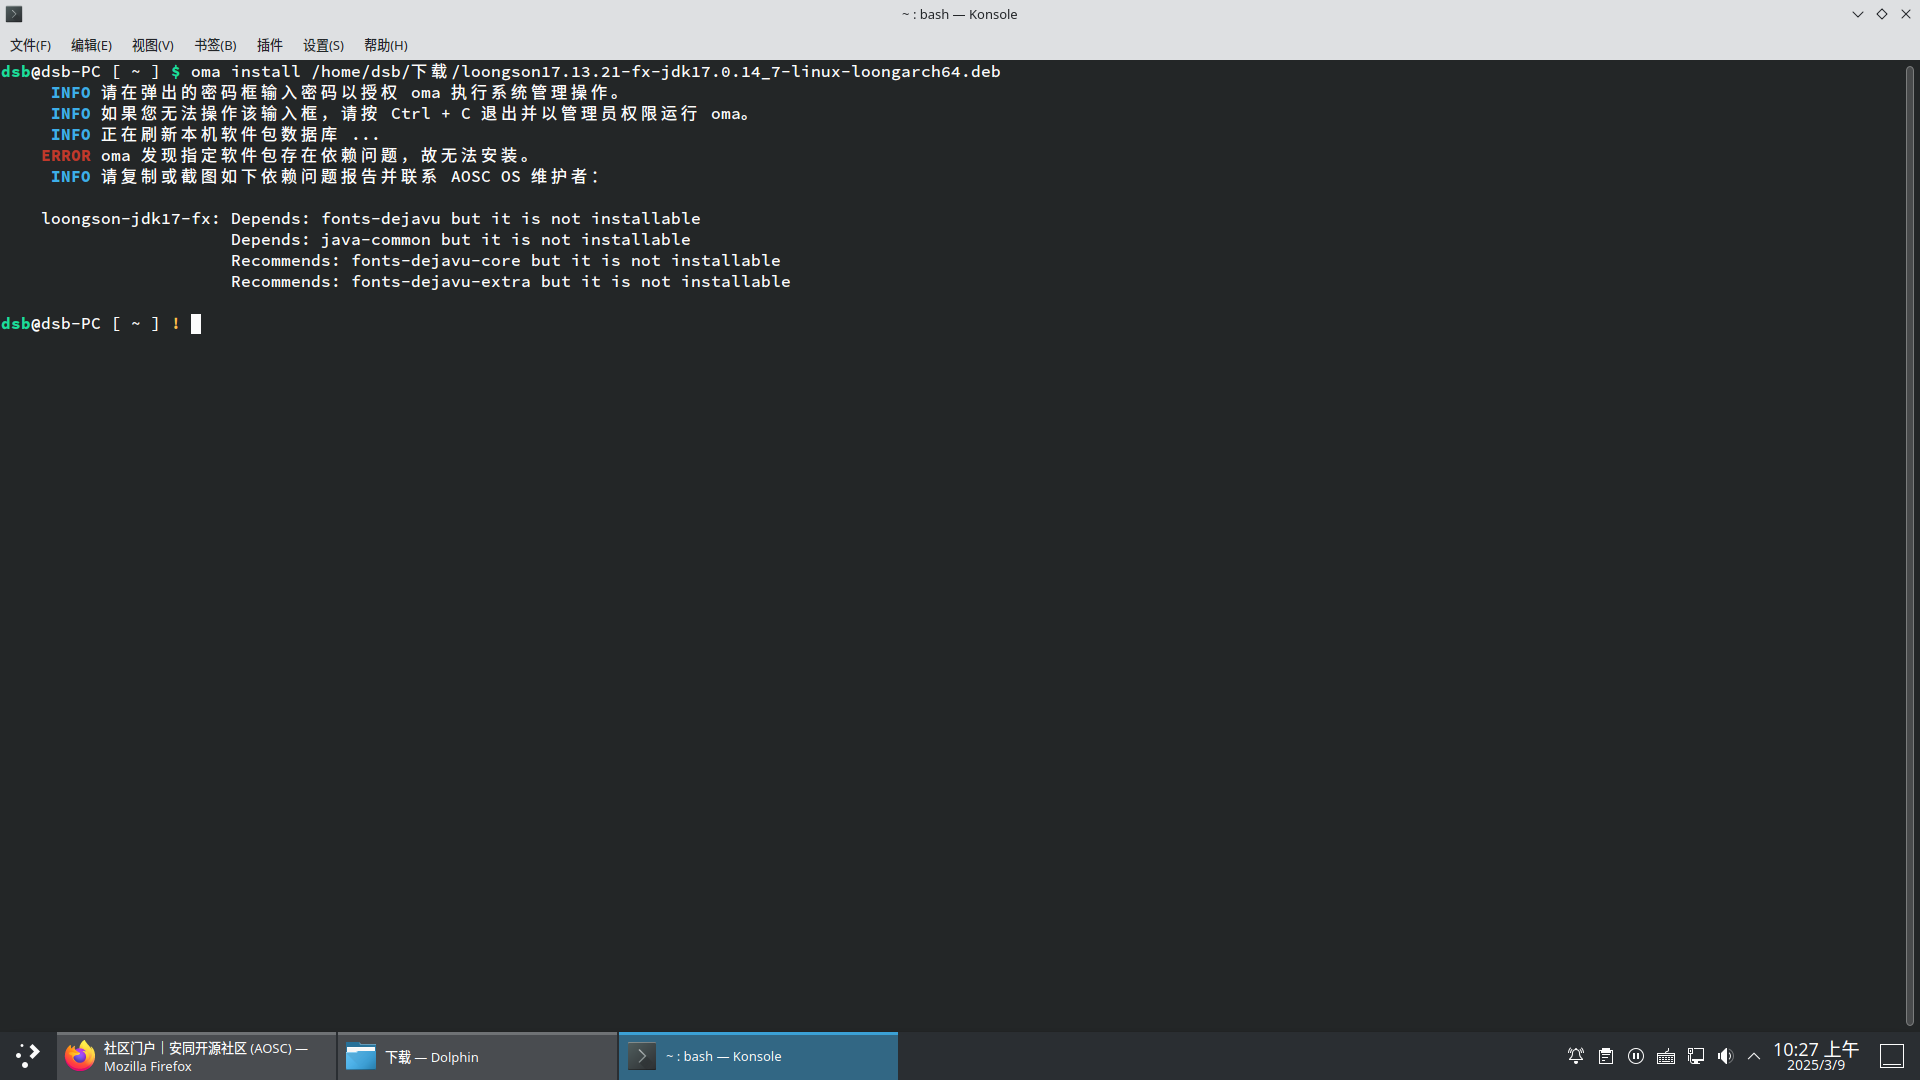
Task: Open the network connection tray icon
Action: [1696, 1056]
